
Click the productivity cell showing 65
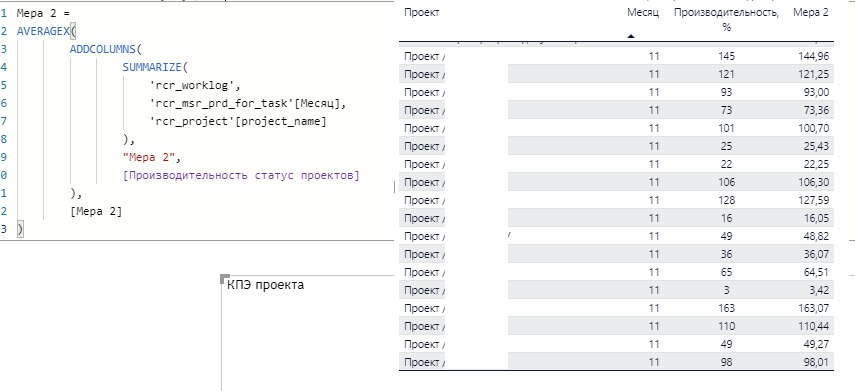pyautogui.click(x=726, y=272)
